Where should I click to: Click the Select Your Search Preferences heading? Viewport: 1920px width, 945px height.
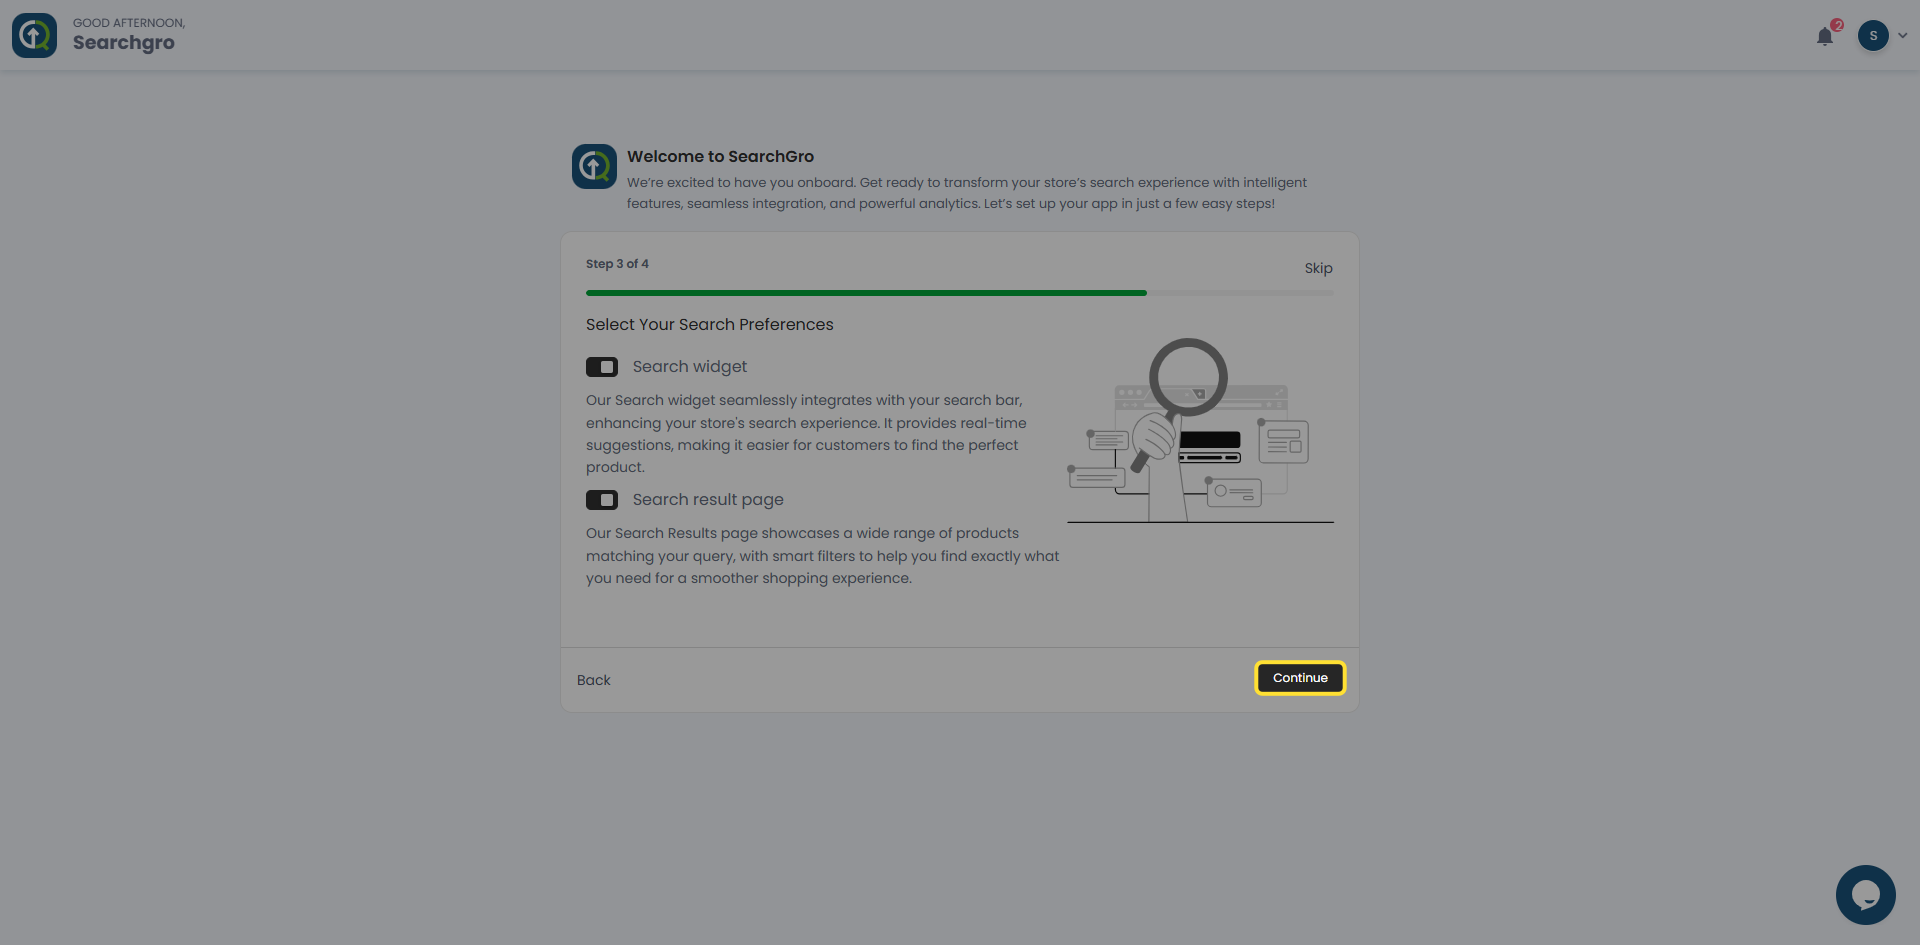709,325
